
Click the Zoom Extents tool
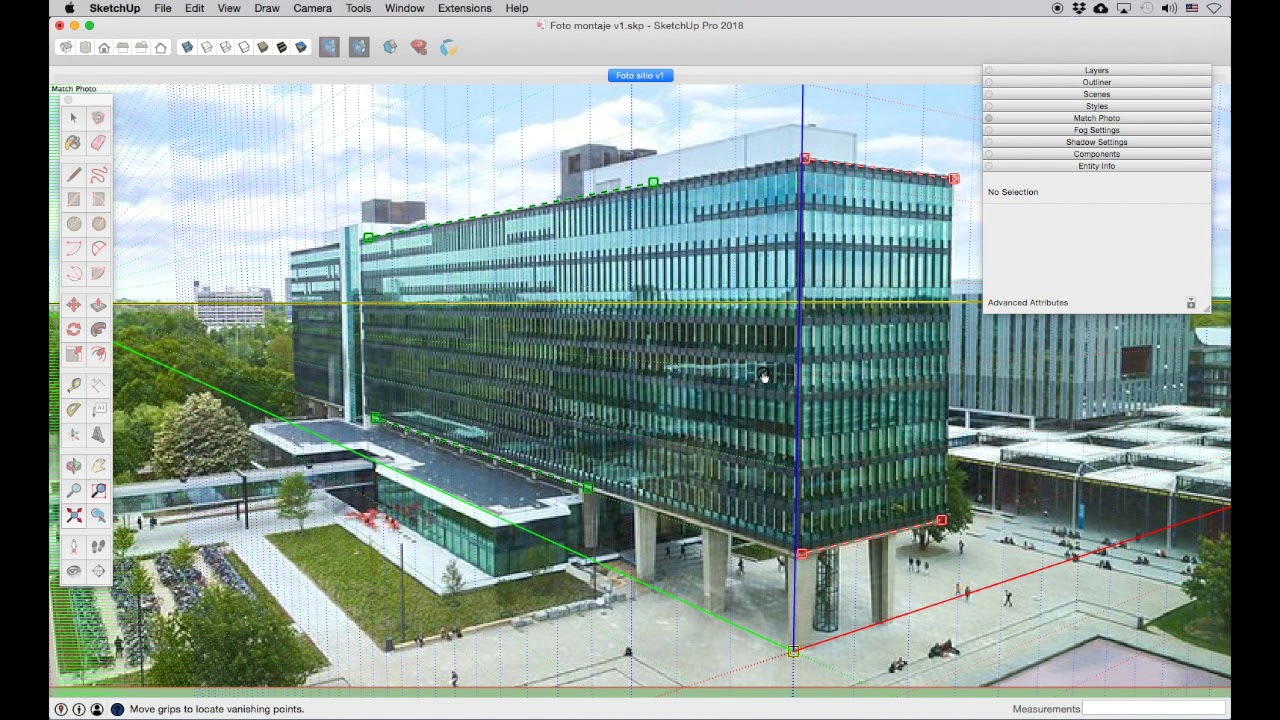[x=73, y=515]
